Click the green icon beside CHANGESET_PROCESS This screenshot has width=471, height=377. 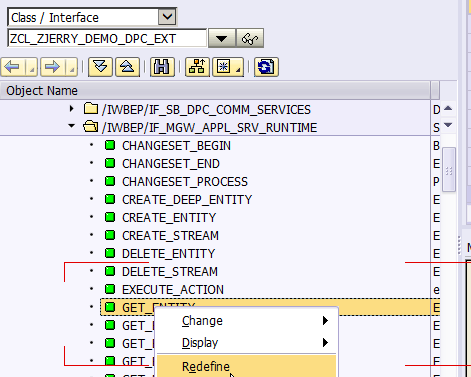110,181
